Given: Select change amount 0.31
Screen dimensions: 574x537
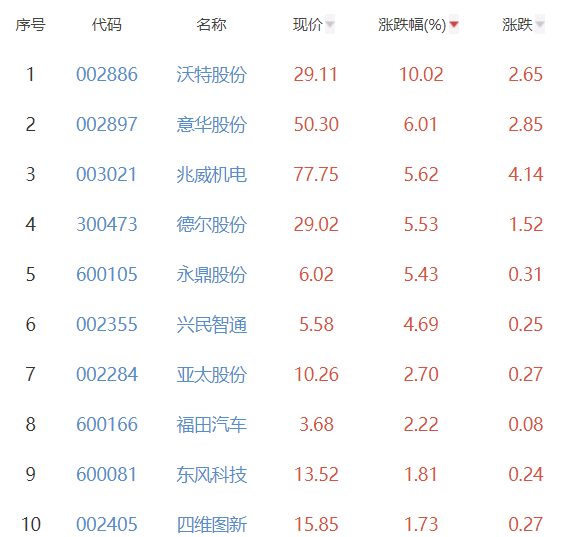Looking at the screenshot, I should click(x=525, y=275).
